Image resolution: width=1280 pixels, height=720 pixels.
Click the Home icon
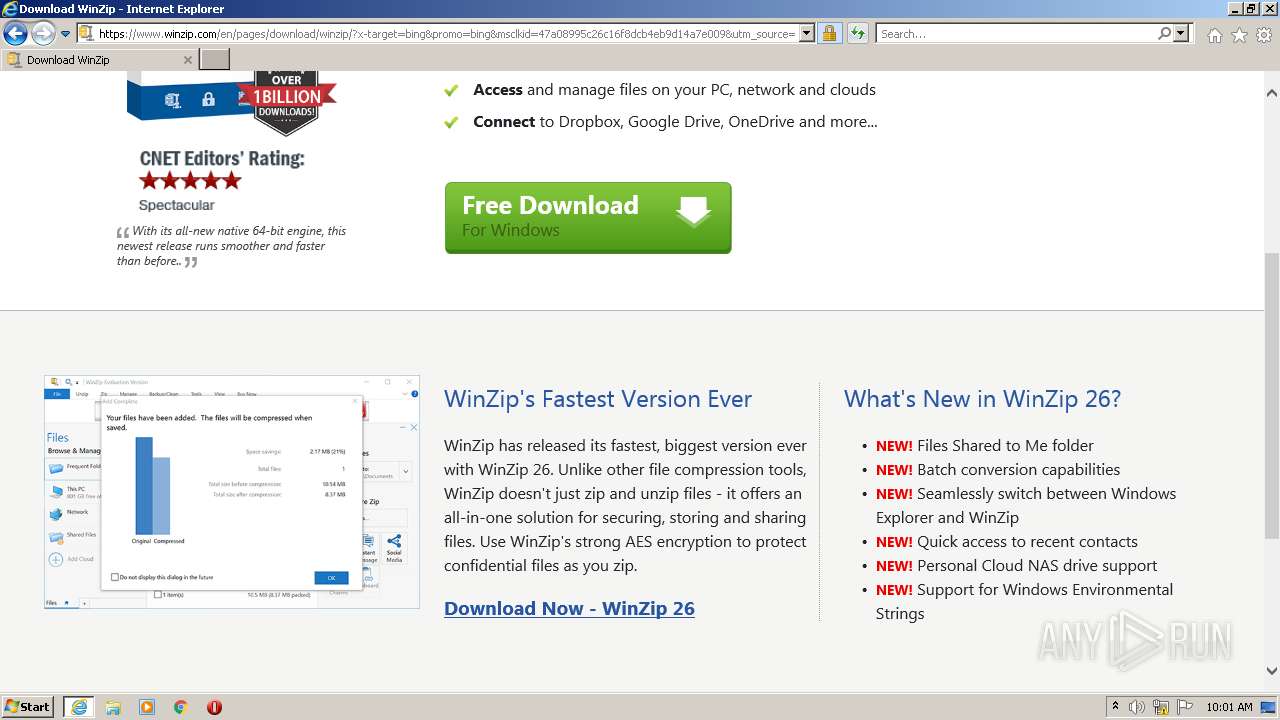[x=1214, y=35]
